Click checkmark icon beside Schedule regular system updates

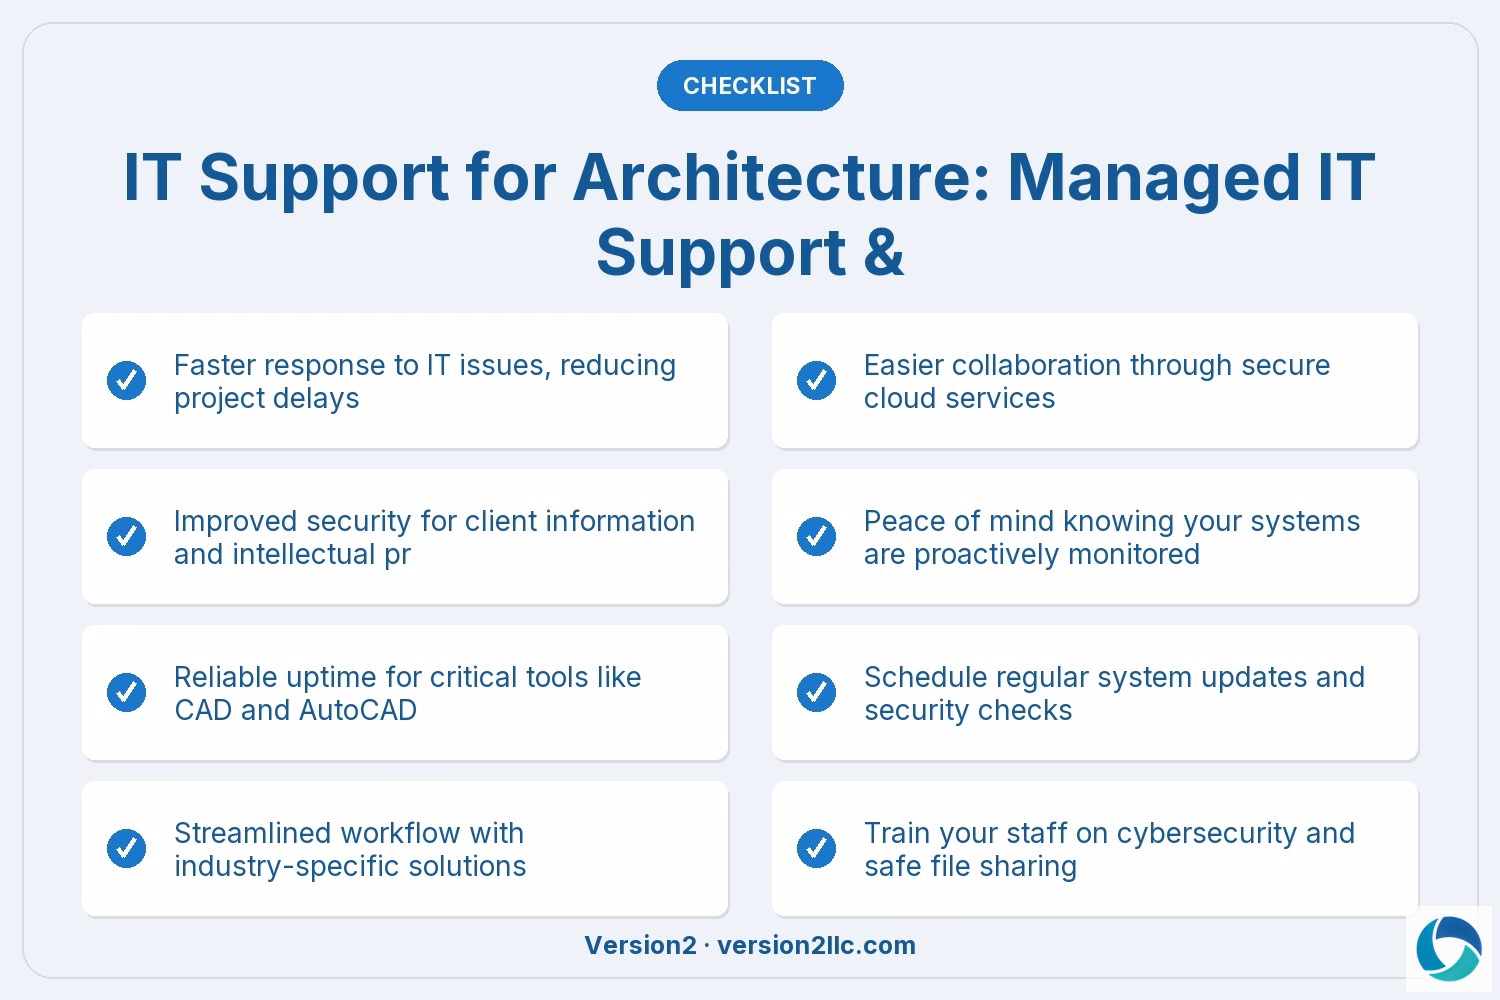pos(817,693)
